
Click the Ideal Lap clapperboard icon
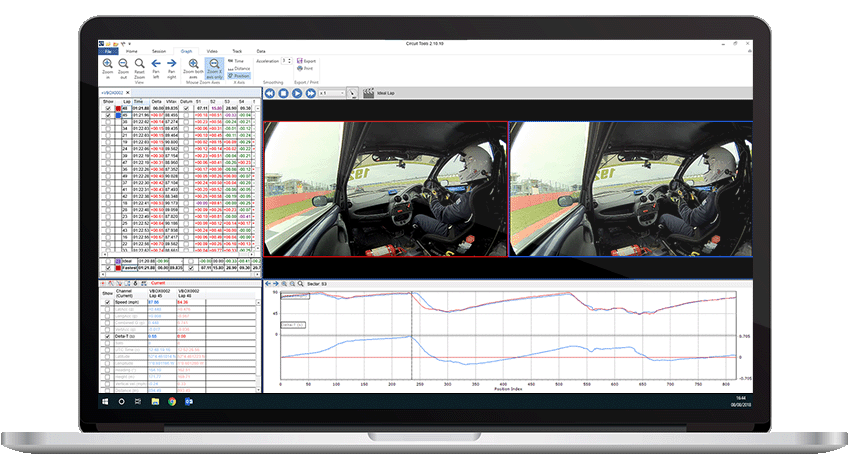click(x=366, y=93)
